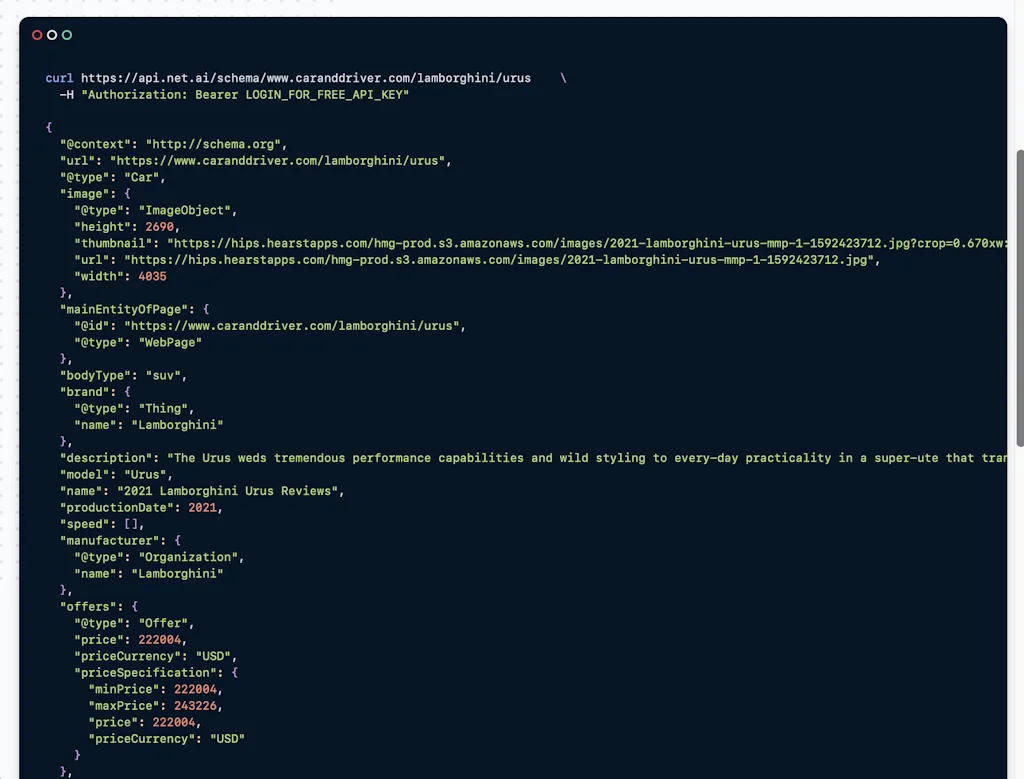Collapse the "offers" object brace
1024x779 pixels.
click(x=135, y=607)
